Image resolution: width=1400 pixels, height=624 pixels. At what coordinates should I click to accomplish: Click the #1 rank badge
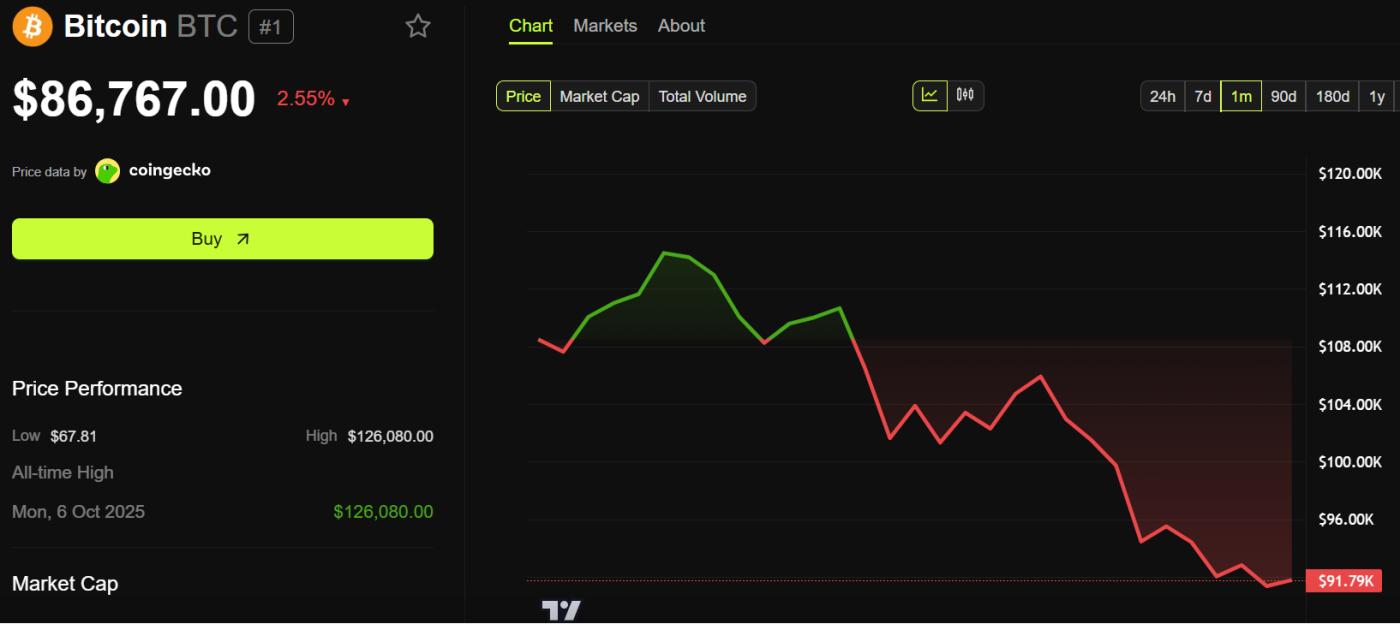point(271,27)
